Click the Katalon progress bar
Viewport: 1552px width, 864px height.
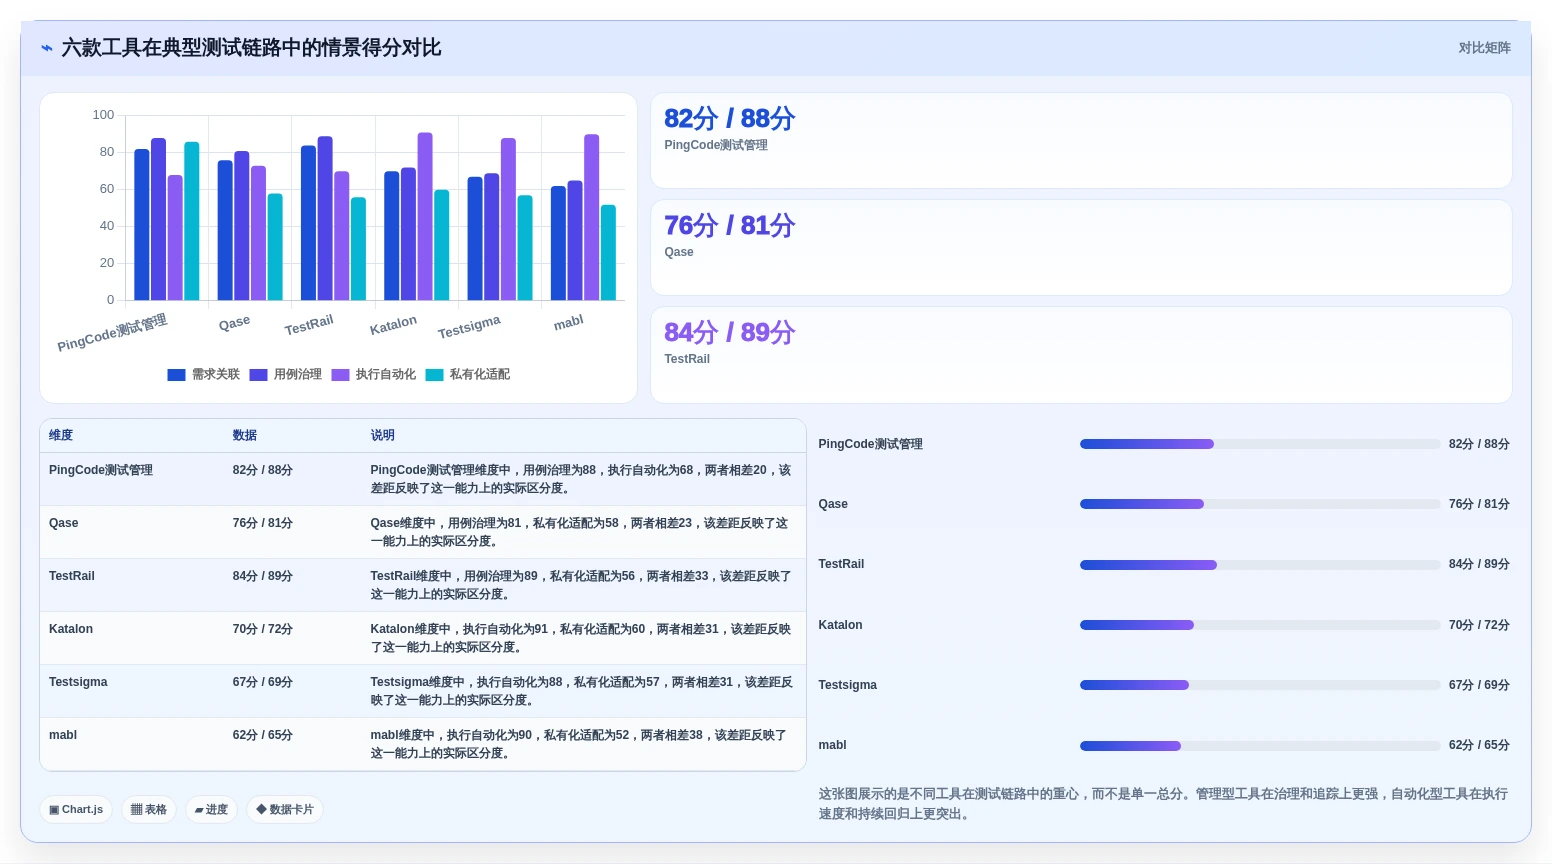tap(1260, 625)
